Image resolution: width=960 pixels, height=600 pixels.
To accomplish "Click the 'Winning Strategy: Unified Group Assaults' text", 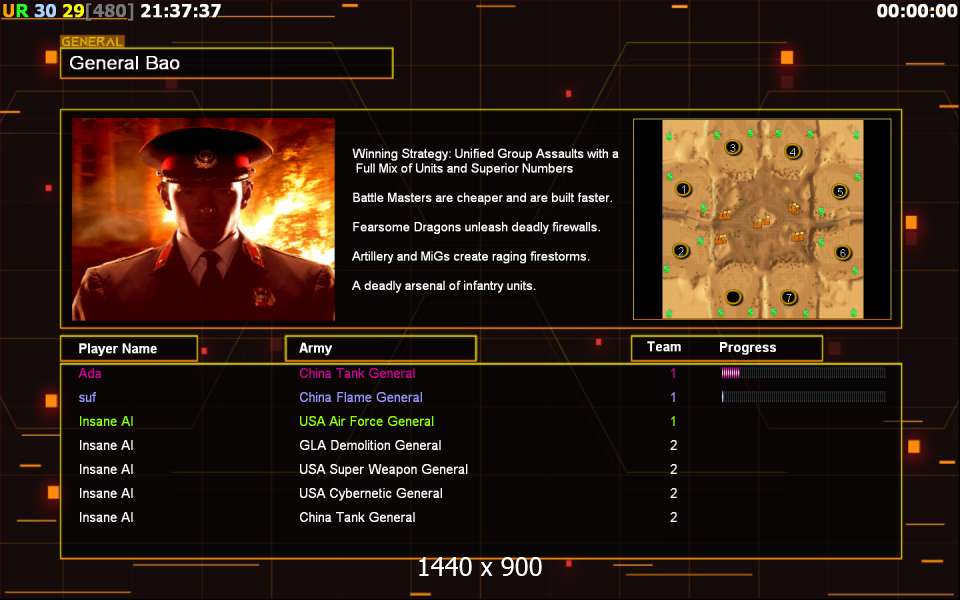I will (485, 161).
